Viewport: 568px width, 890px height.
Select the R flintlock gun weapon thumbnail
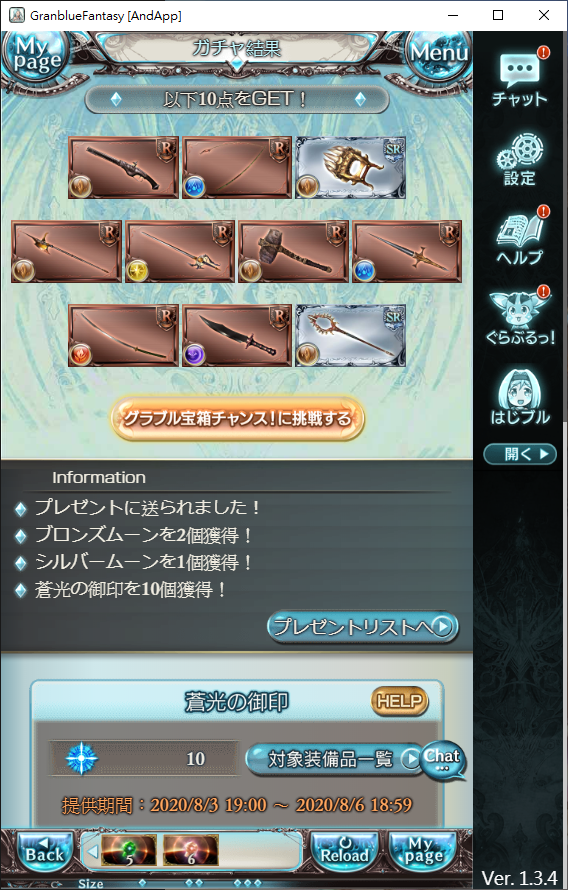(x=123, y=167)
